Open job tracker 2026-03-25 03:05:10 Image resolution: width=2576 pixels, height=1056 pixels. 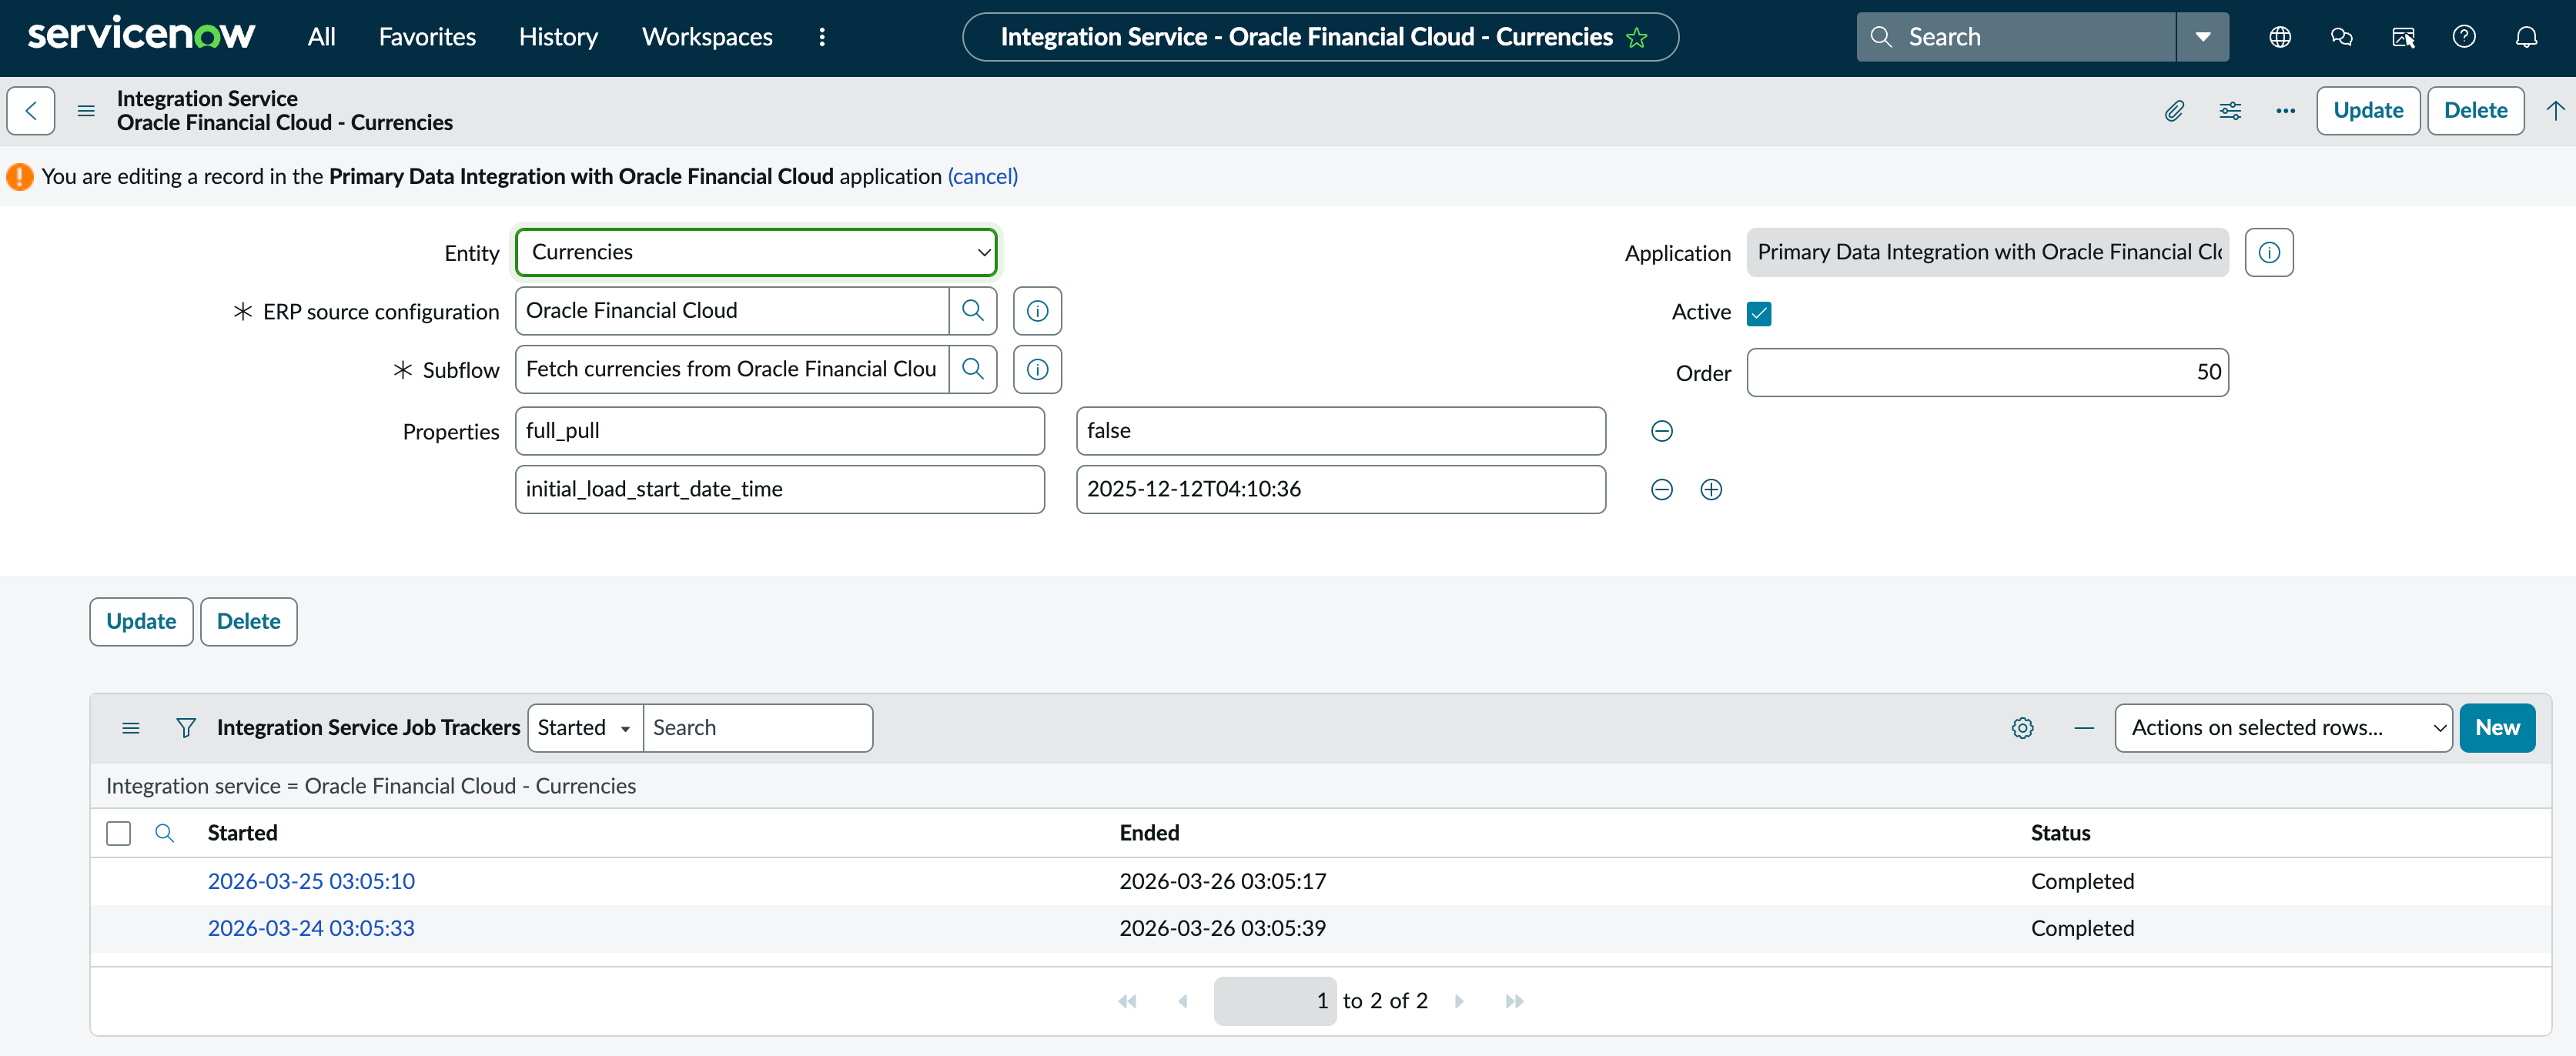(311, 881)
